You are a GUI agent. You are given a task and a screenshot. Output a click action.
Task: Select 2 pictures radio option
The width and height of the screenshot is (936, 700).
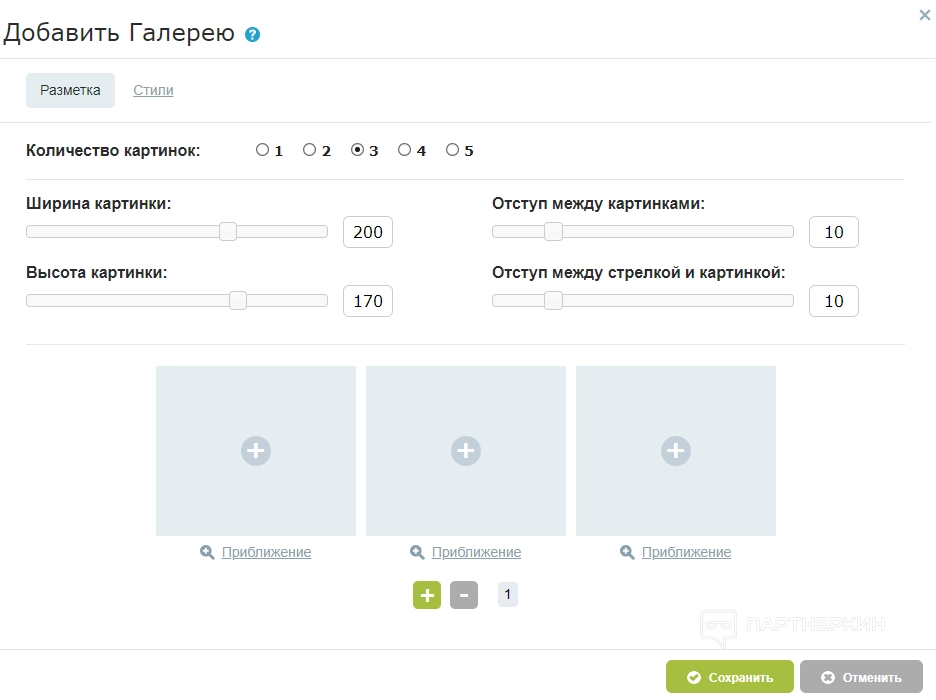point(310,150)
